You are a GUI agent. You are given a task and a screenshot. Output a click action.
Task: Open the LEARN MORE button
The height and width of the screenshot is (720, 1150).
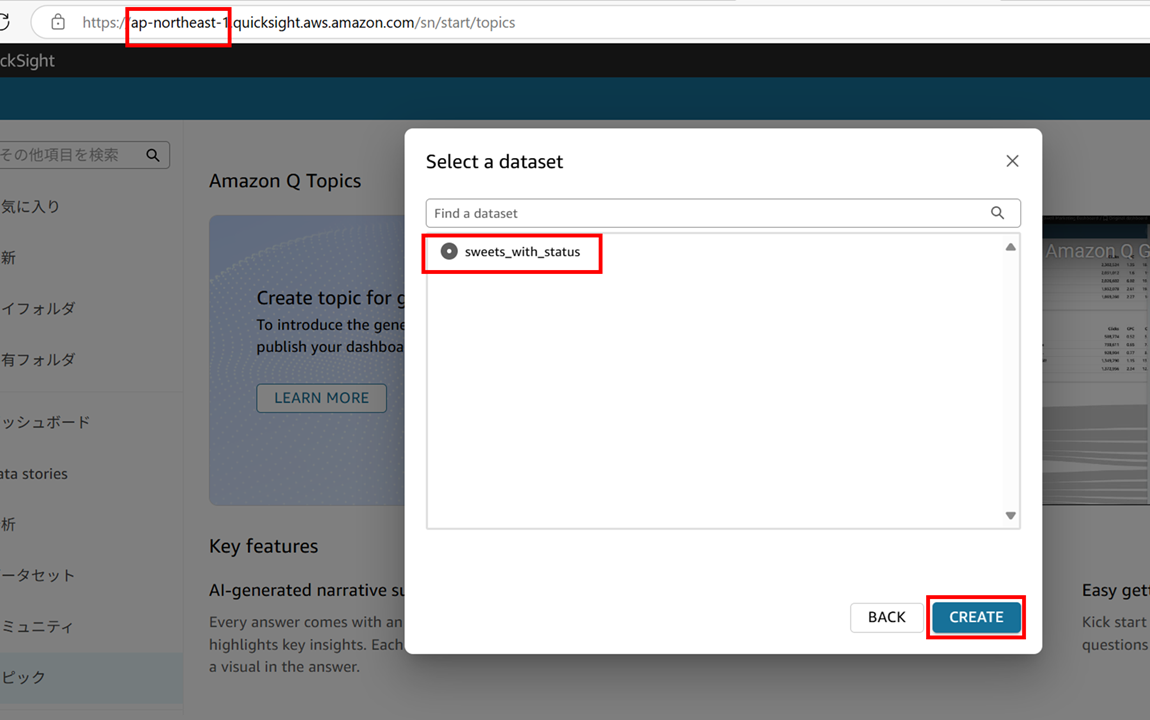pyautogui.click(x=321, y=397)
